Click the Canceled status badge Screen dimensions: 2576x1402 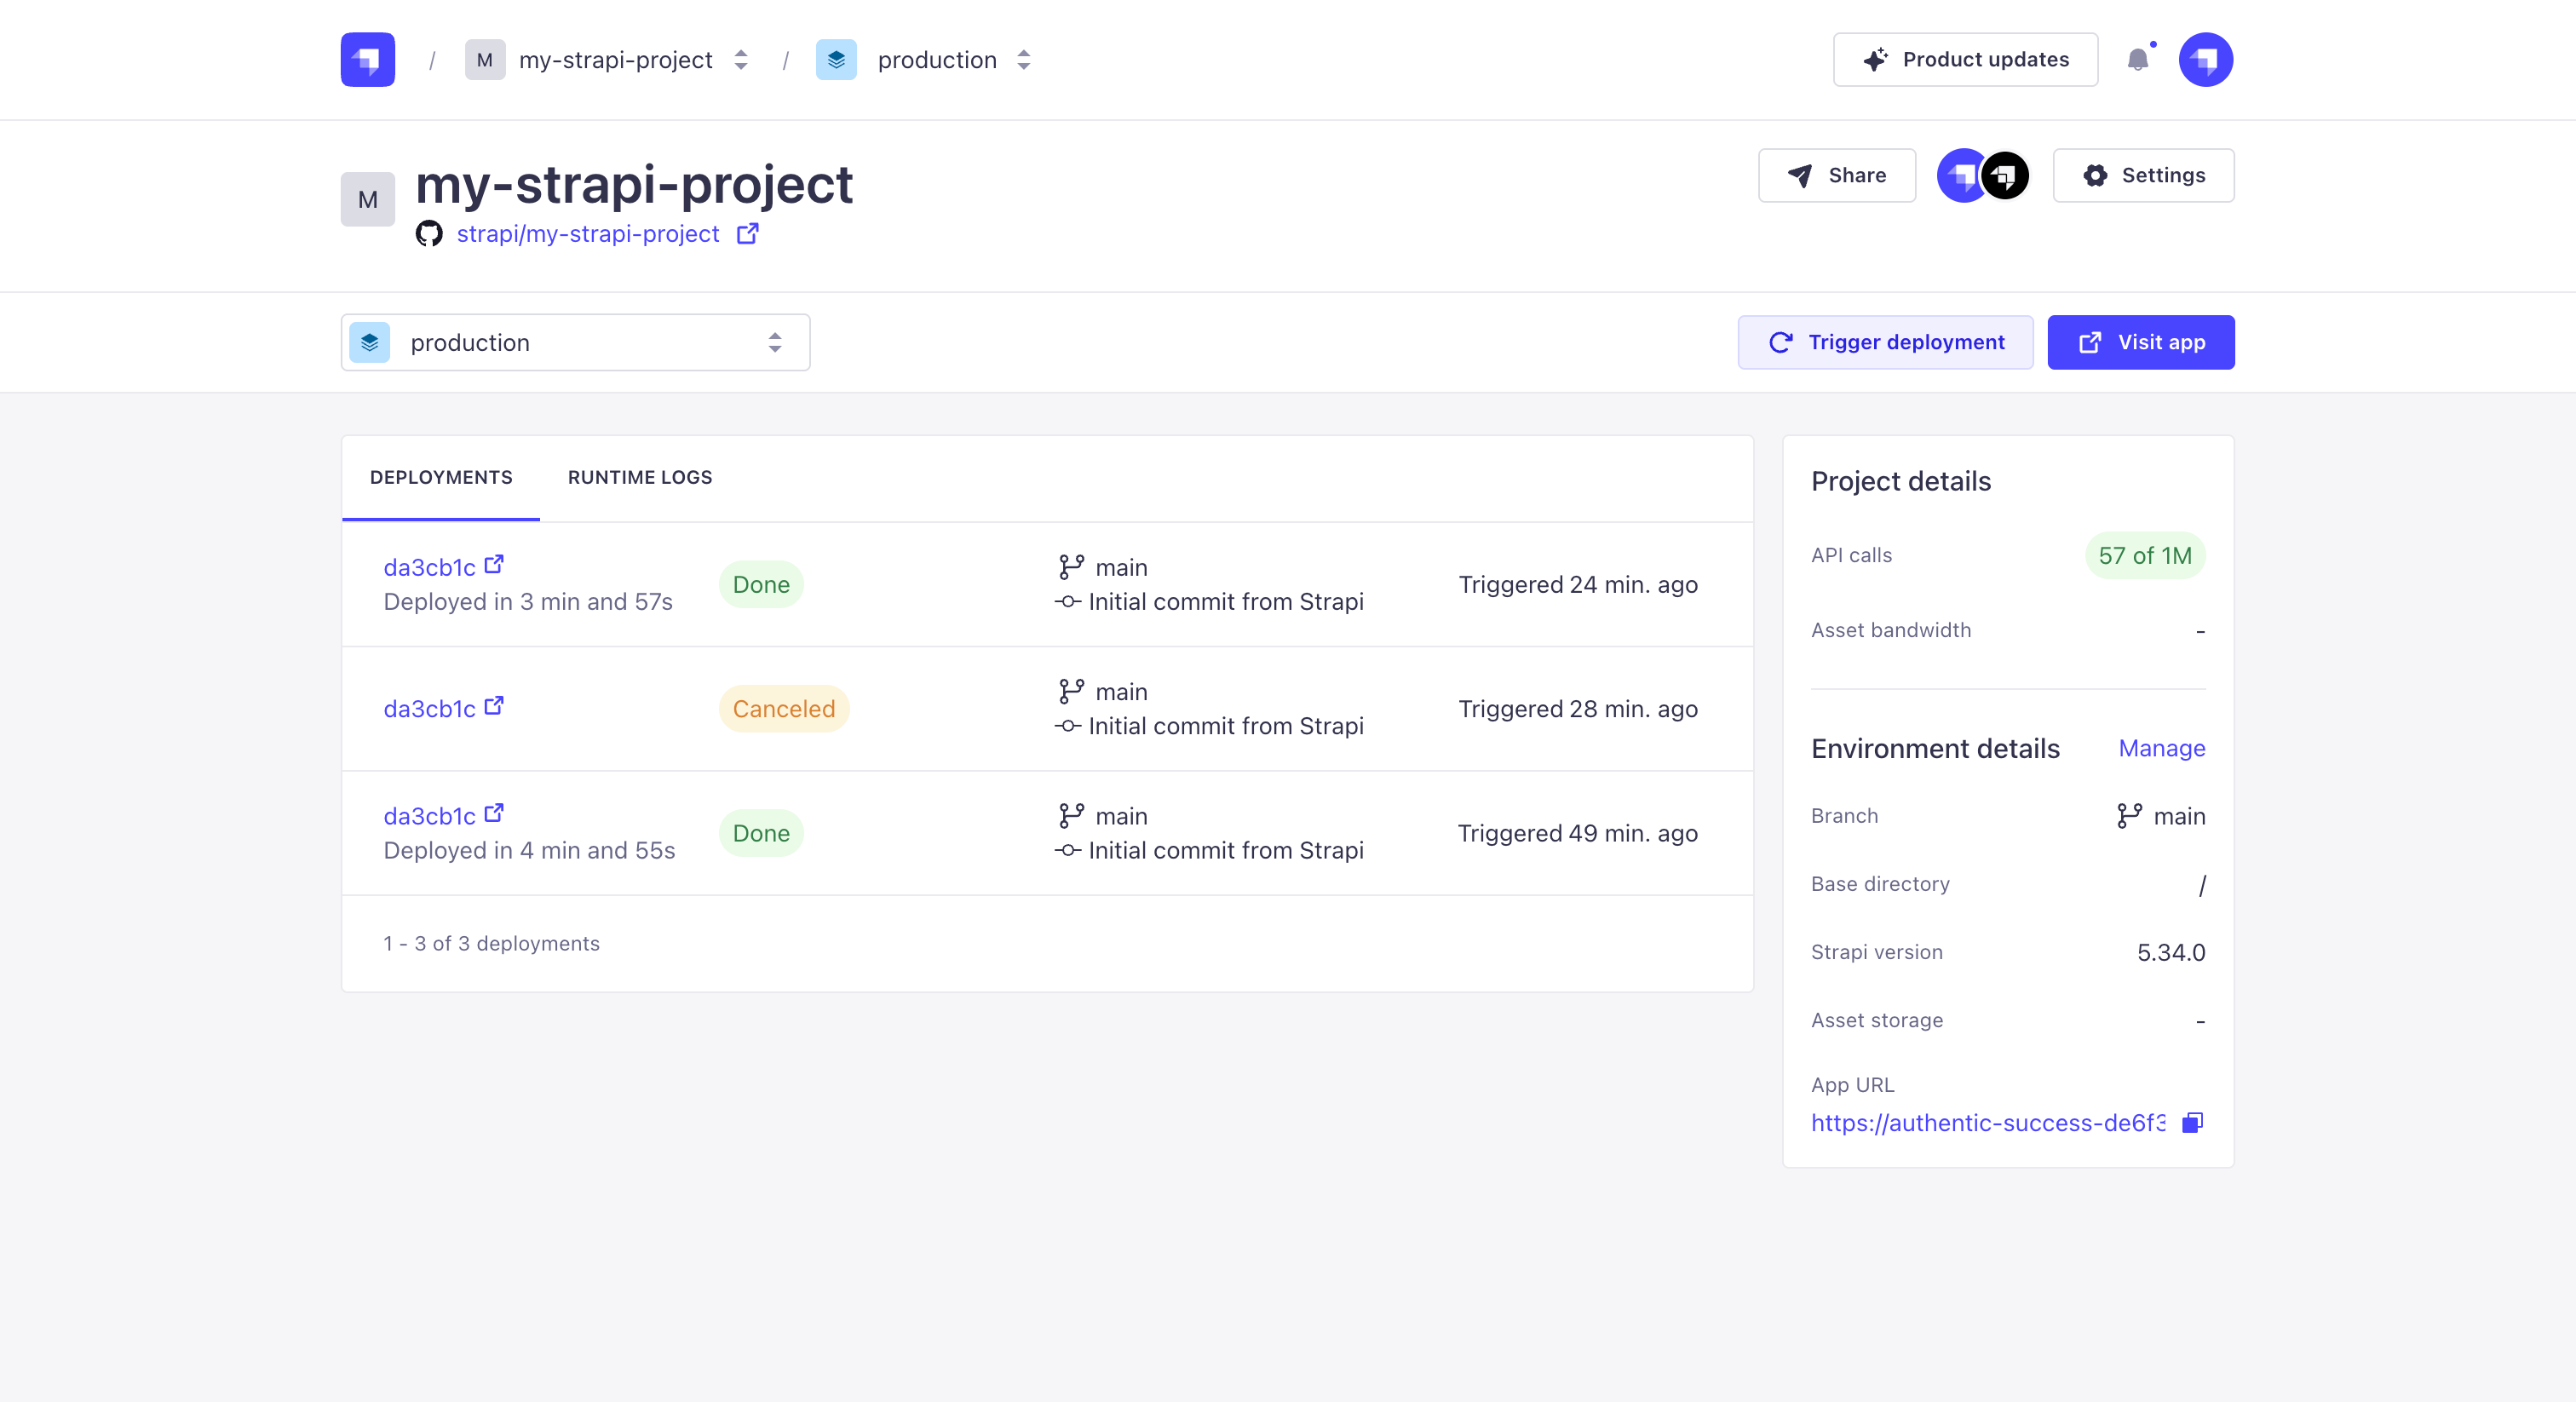784,709
